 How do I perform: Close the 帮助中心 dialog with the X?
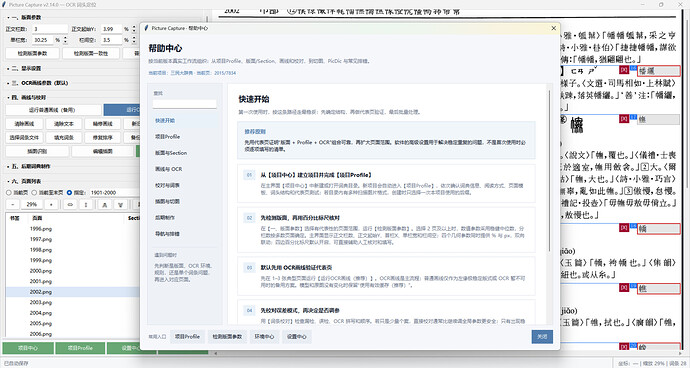(554, 28)
